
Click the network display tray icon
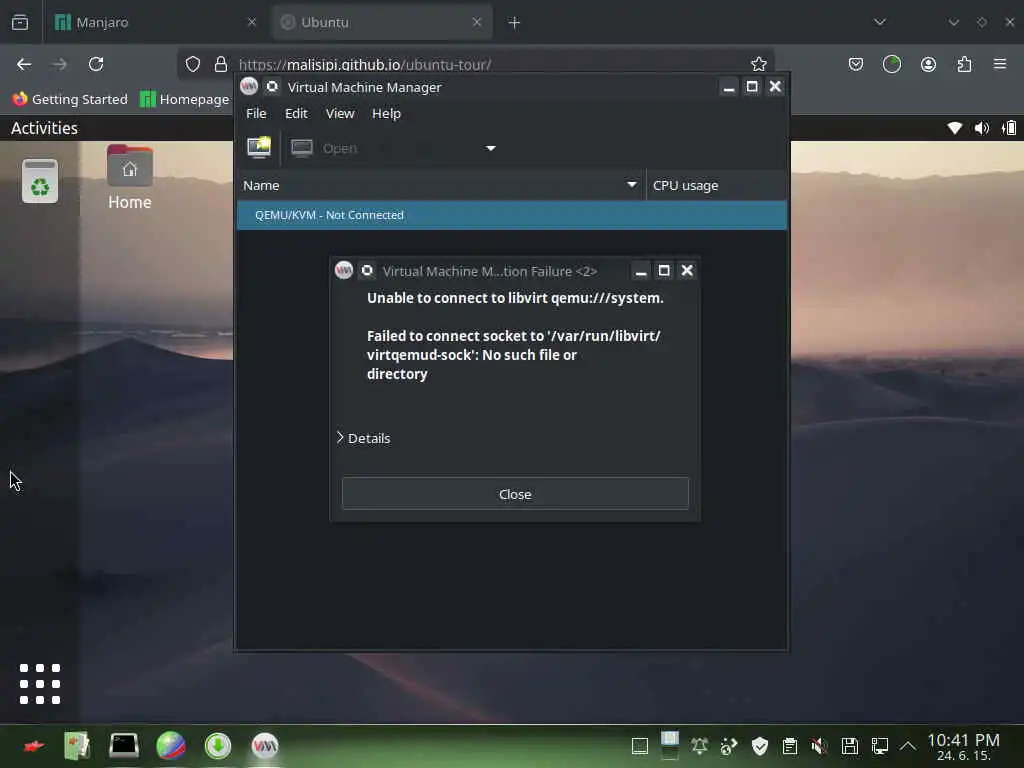pyautogui.click(x=880, y=746)
